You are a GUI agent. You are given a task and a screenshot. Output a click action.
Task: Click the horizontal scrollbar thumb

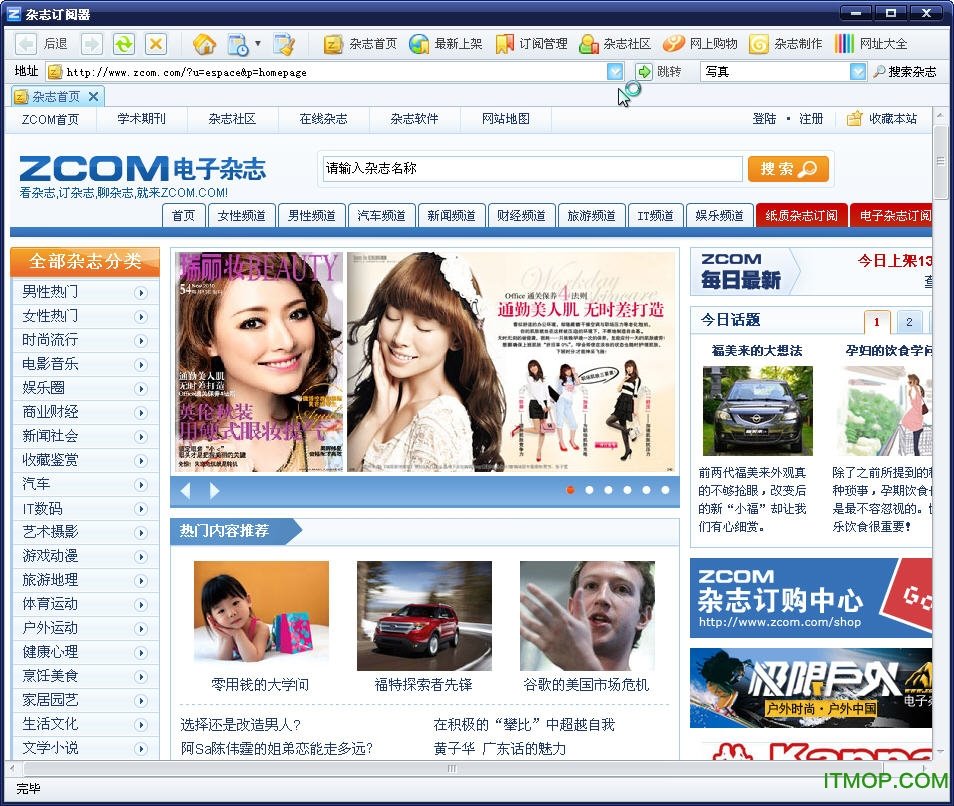click(451, 769)
